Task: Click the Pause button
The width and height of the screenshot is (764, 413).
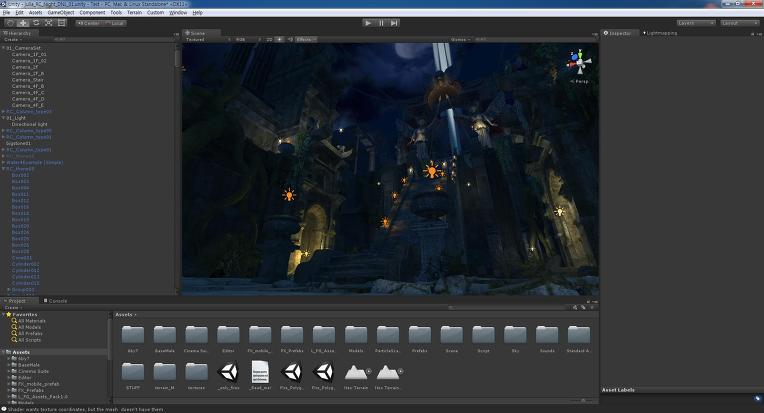Action: click(382, 23)
